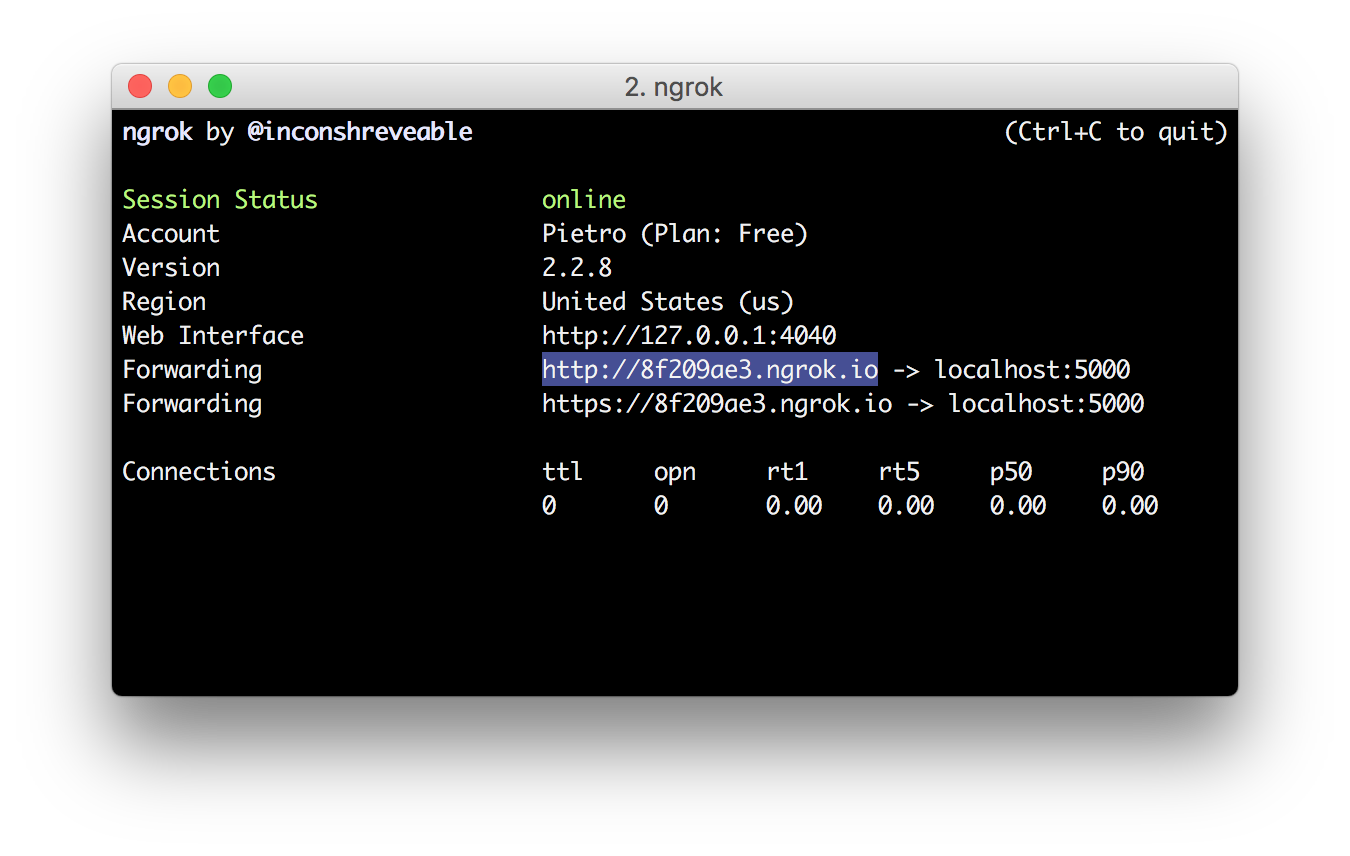Click the highlighted http ngrok.io forwarding URL
The height and width of the screenshot is (856, 1350).
tap(709, 370)
